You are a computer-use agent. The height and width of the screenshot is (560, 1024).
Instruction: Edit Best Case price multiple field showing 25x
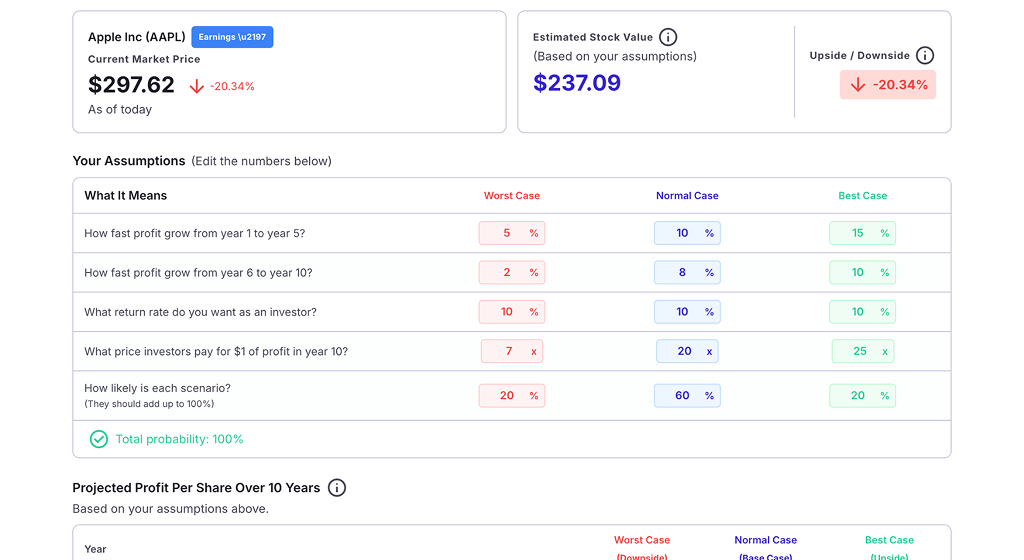click(x=862, y=351)
